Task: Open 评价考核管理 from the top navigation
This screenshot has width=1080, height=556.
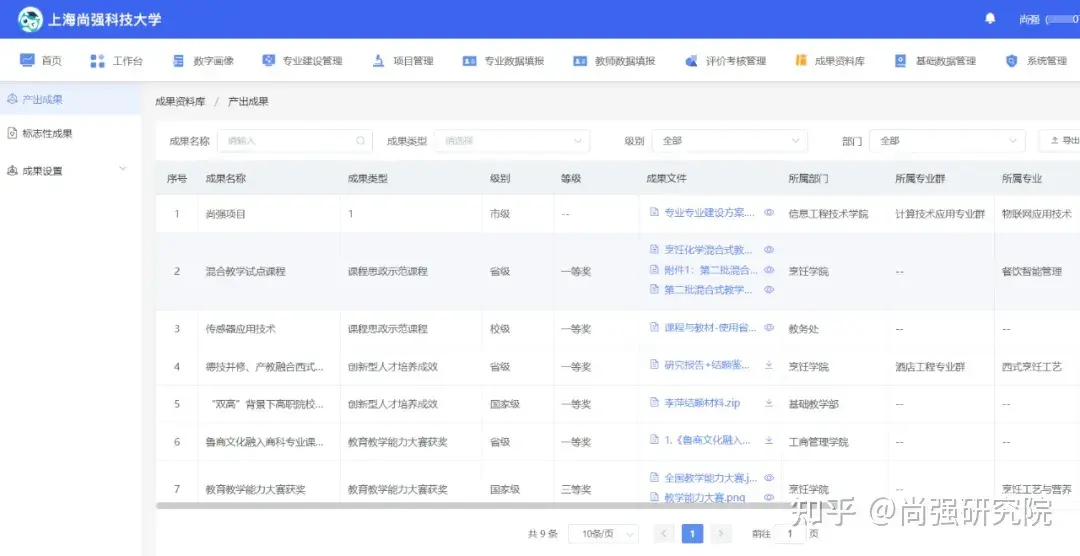Action: pos(725,61)
